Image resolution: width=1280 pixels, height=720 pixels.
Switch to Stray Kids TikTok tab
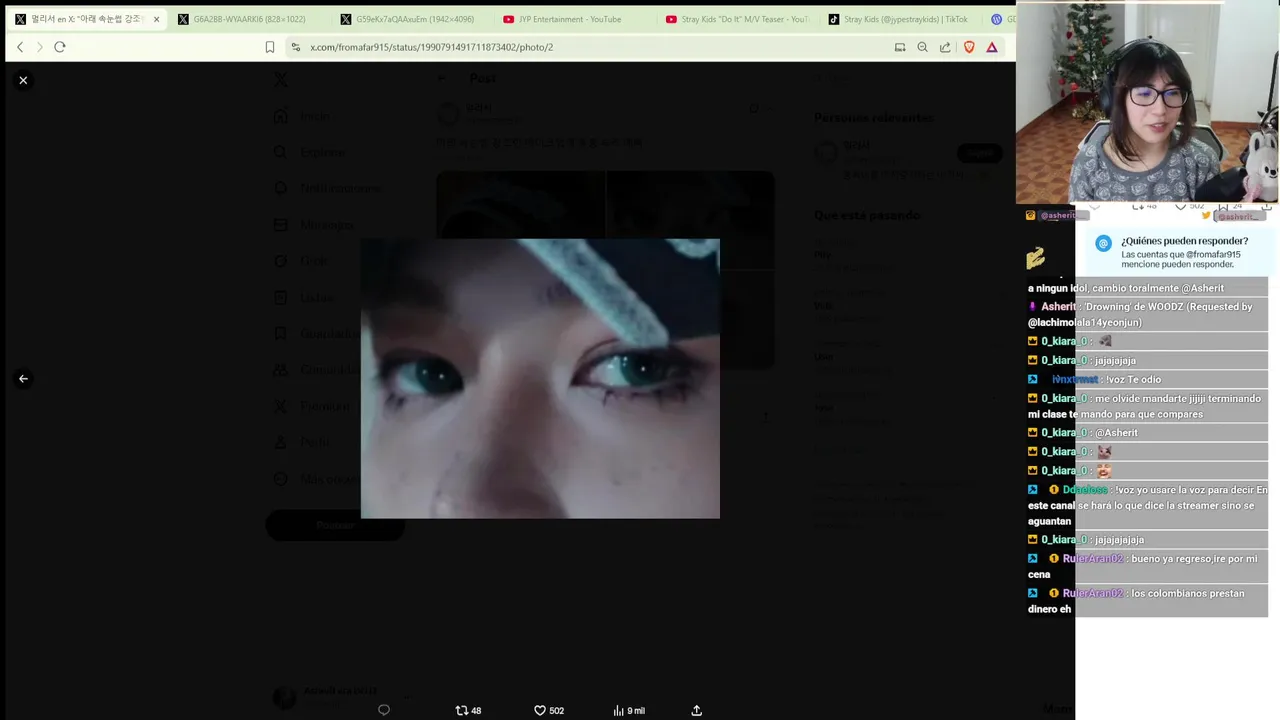tap(900, 19)
